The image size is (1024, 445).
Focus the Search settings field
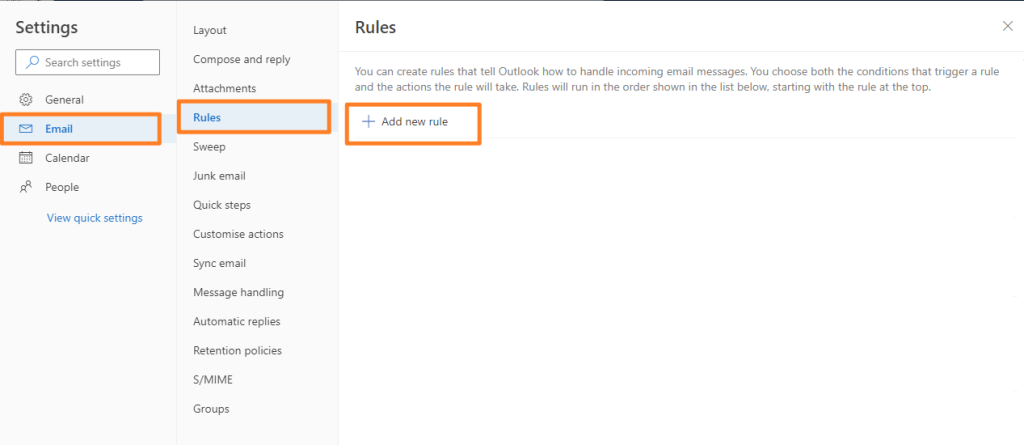click(88, 62)
